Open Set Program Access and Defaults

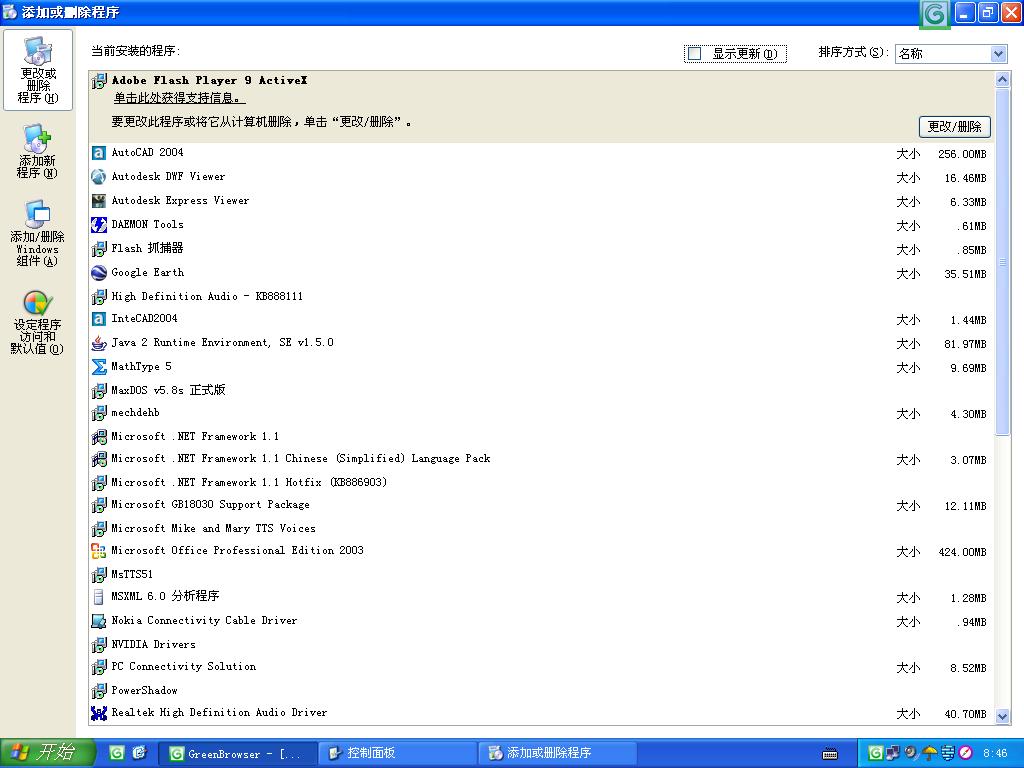click(37, 323)
